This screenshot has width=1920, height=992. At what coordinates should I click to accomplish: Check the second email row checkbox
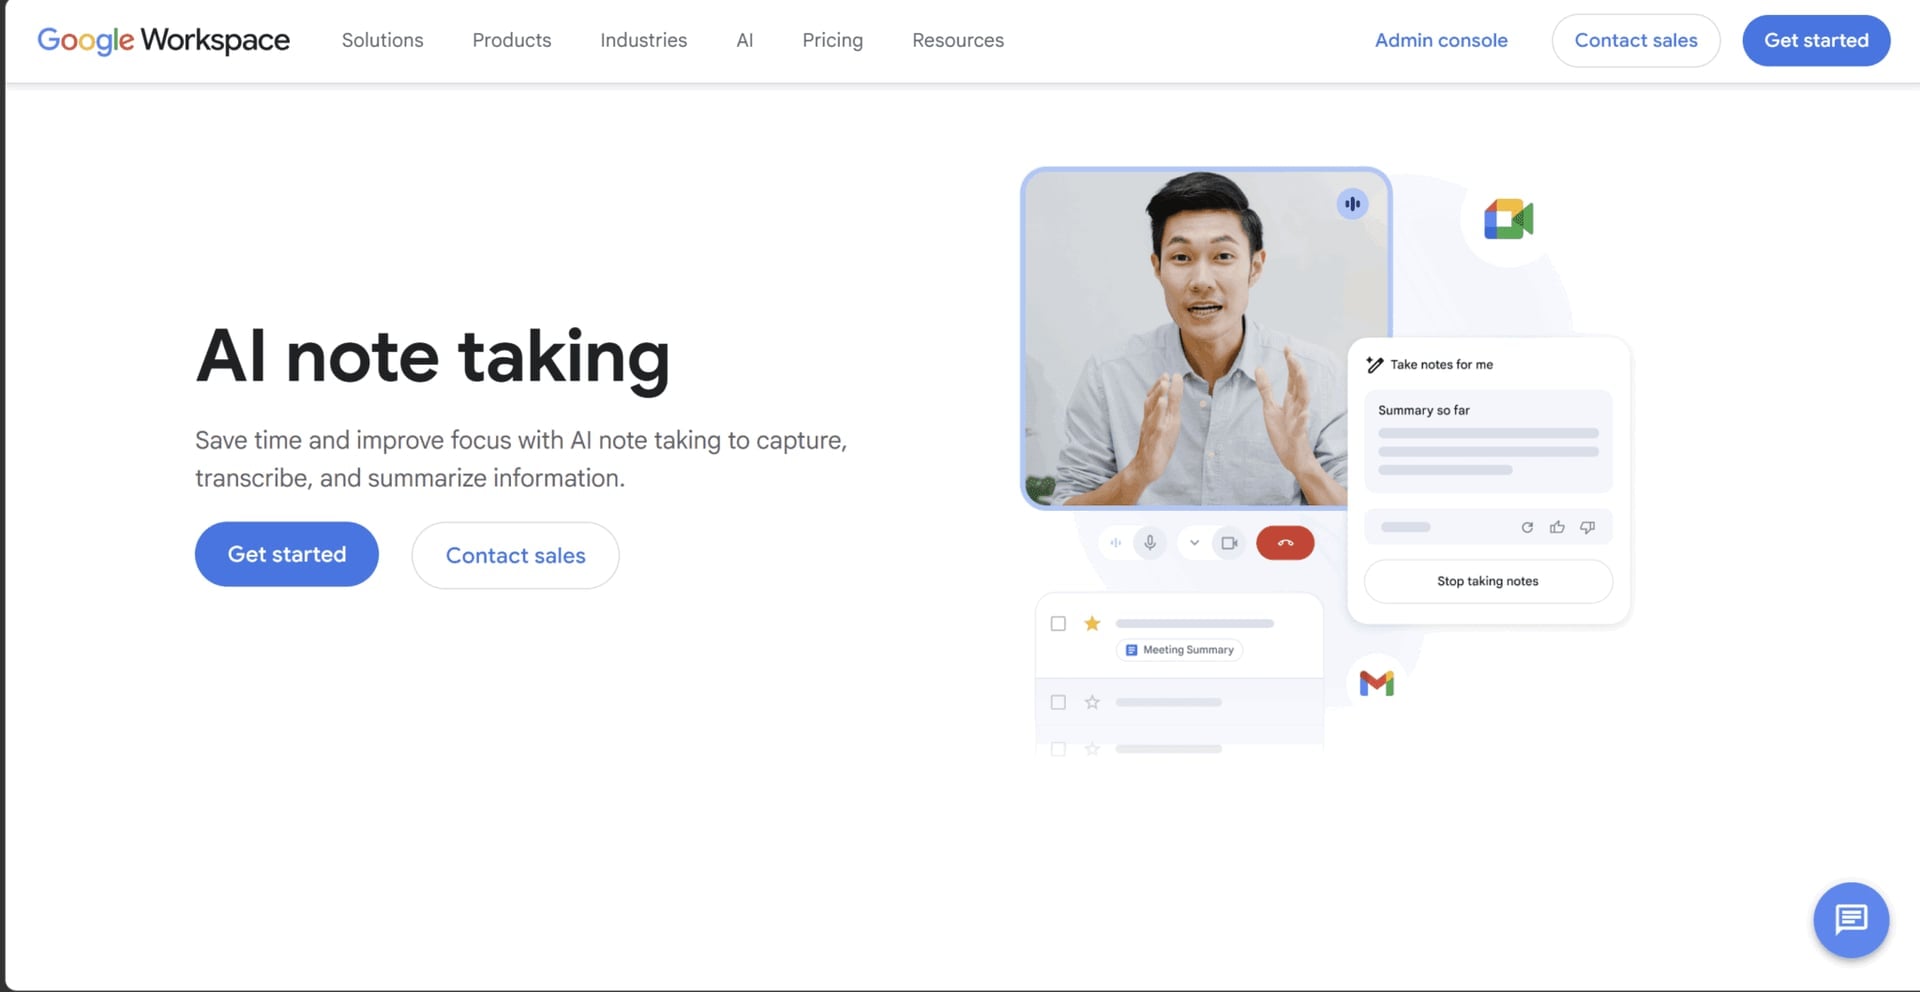pos(1058,702)
